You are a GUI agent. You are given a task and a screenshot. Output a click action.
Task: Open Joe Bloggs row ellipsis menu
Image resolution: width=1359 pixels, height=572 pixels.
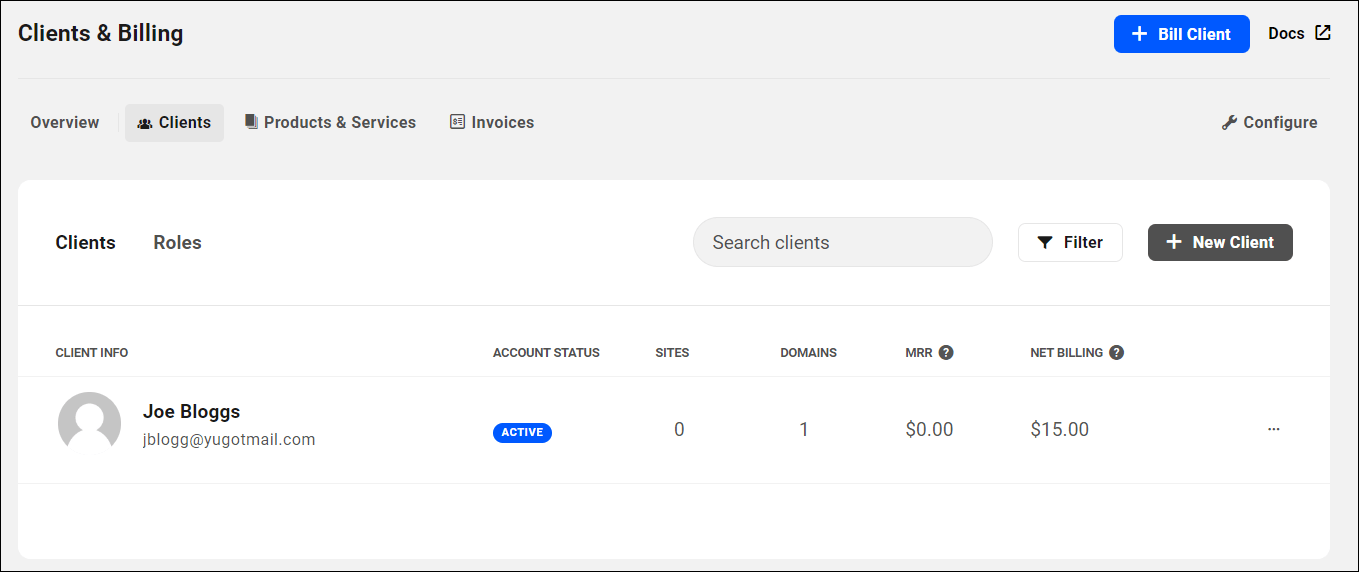(1273, 429)
